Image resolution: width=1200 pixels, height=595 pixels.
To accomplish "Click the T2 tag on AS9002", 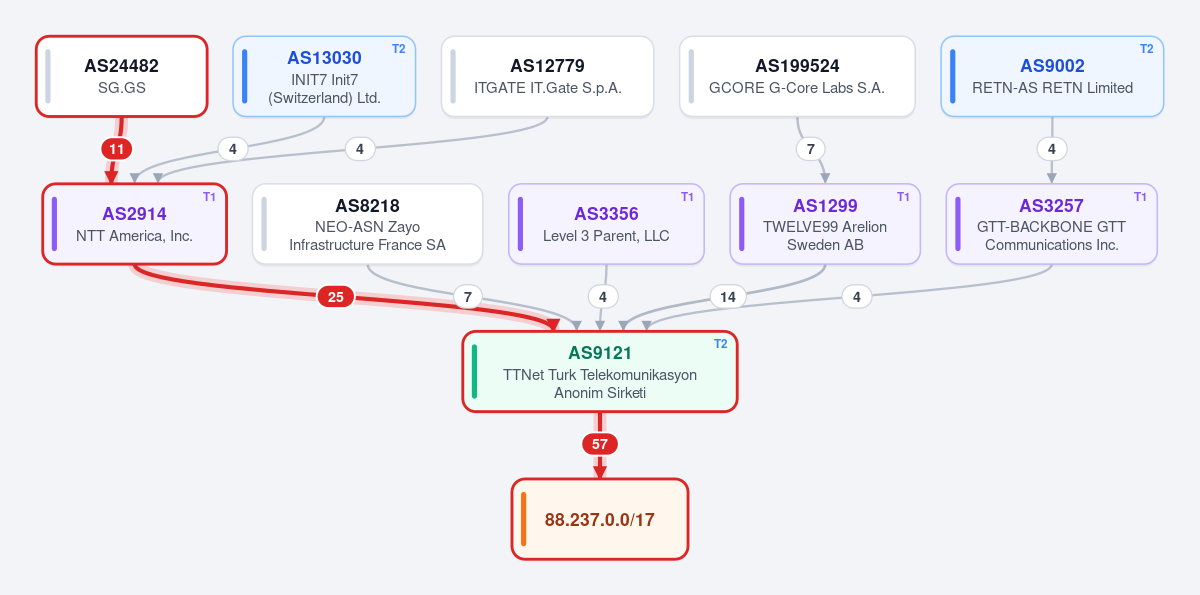I will 1146,49.
